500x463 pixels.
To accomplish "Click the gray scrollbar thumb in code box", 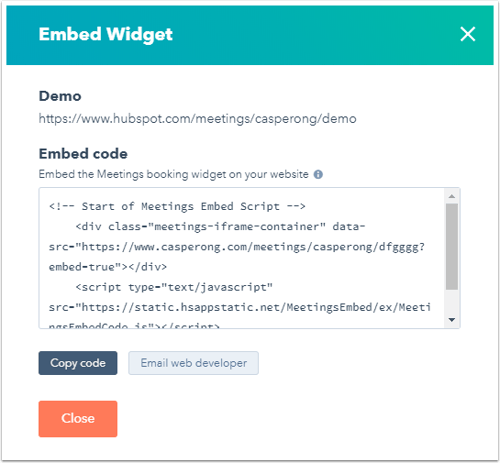I will pos(452,247).
